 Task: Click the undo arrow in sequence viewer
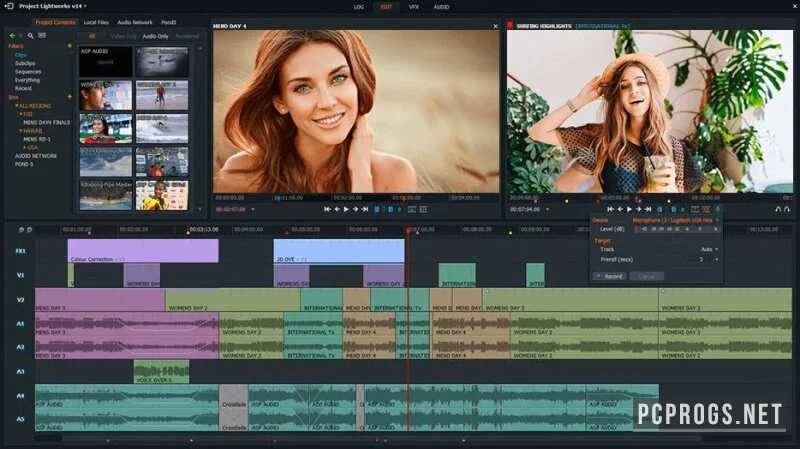778,209
